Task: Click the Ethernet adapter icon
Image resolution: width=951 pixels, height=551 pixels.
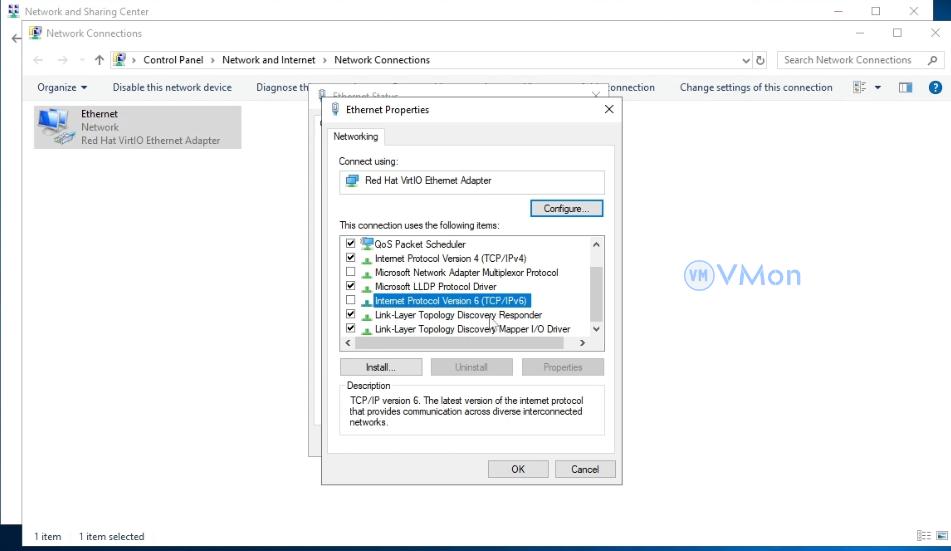Action: (53, 126)
